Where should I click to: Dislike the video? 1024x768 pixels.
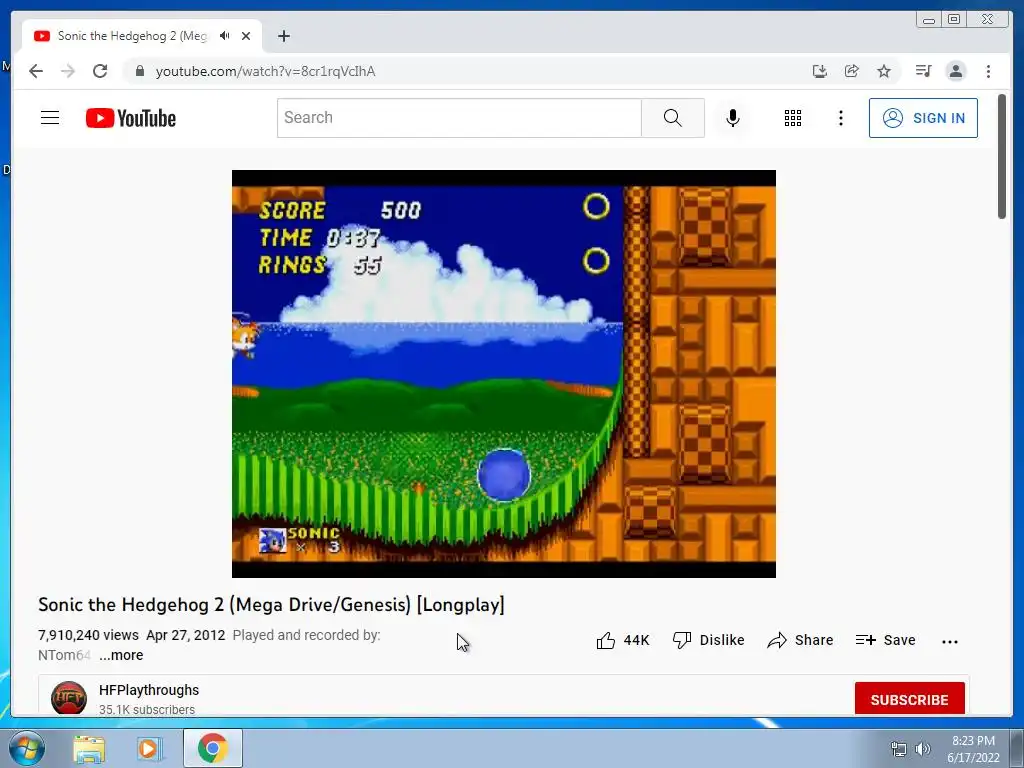pyautogui.click(x=708, y=640)
